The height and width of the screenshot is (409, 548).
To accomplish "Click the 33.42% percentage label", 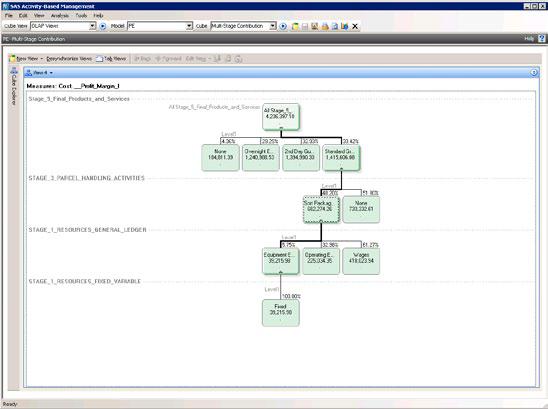I will (351, 142).
